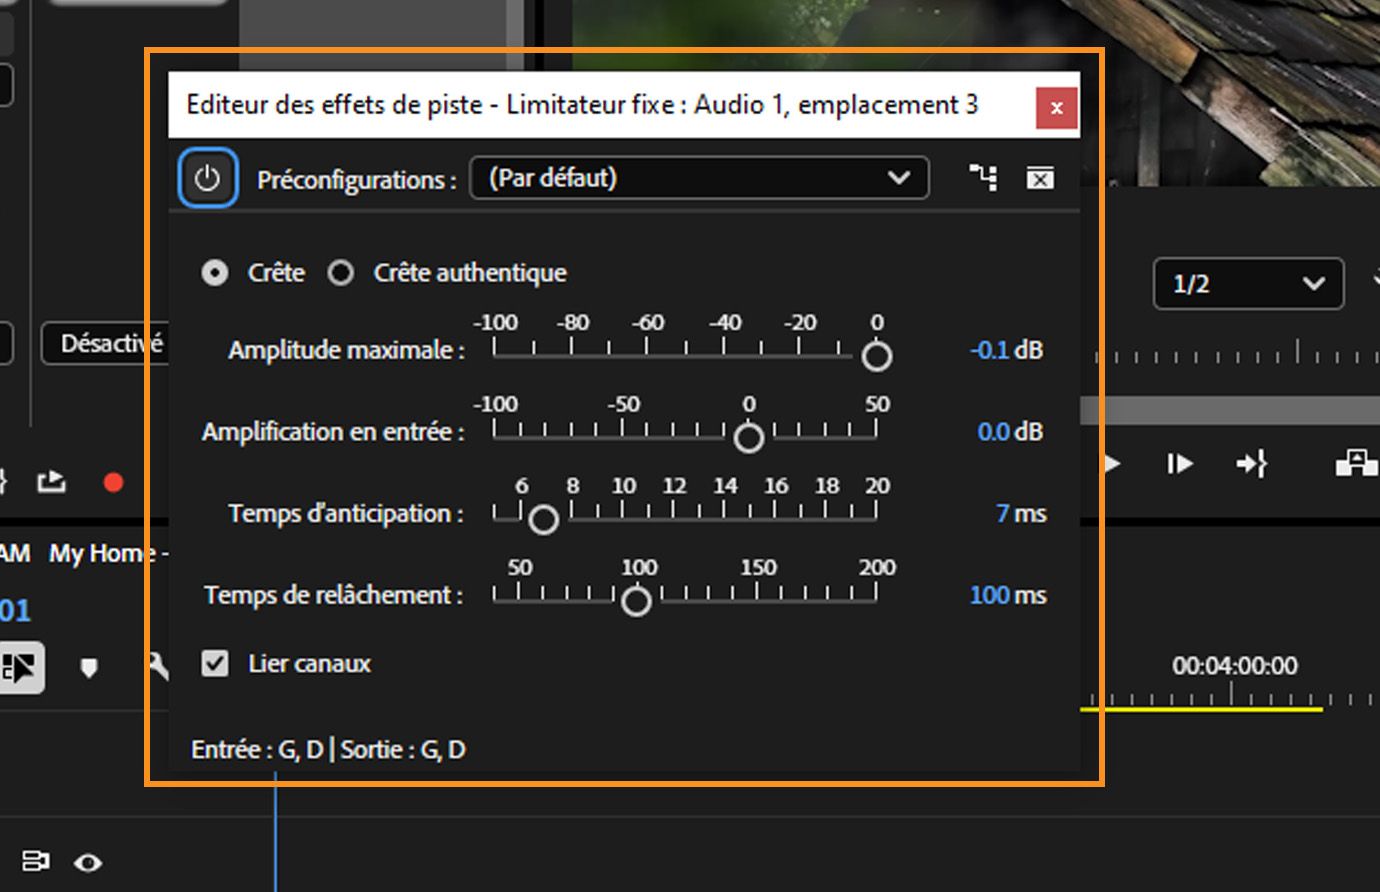Open the 1/2 resolution dropdown

coord(1247,284)
